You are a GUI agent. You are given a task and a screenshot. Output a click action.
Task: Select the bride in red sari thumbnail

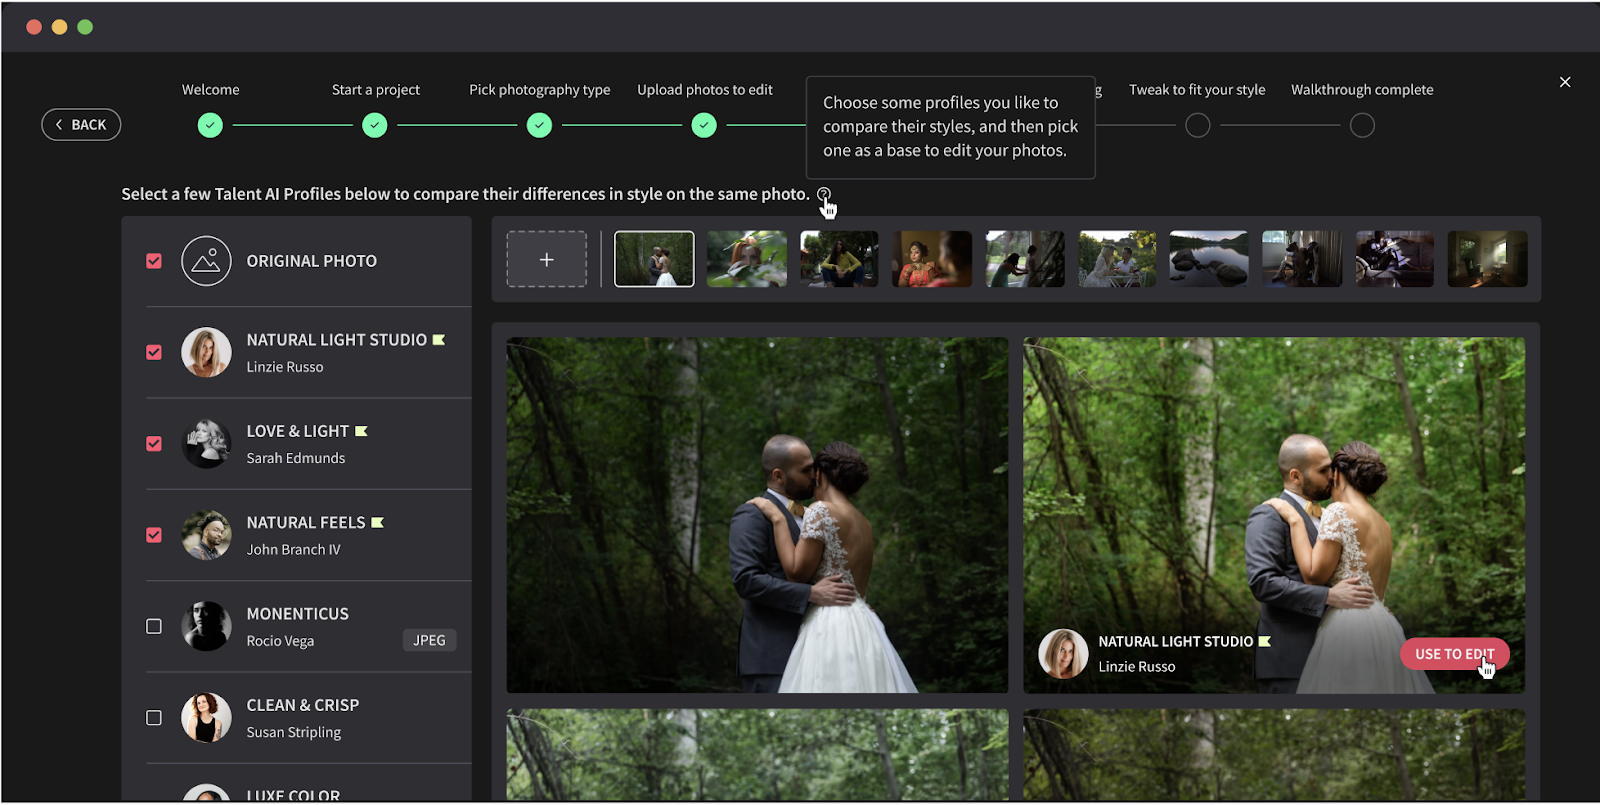click(x=932, y=259)
